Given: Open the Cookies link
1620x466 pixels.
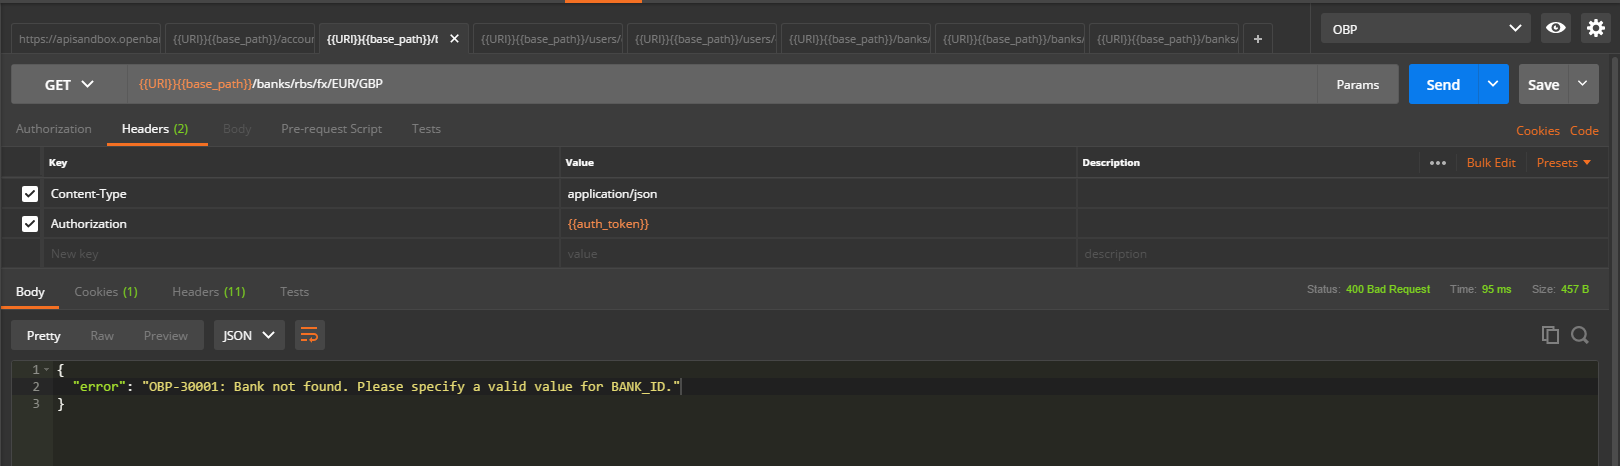Looking at the screenshot, I should (x=1537, y=131).
